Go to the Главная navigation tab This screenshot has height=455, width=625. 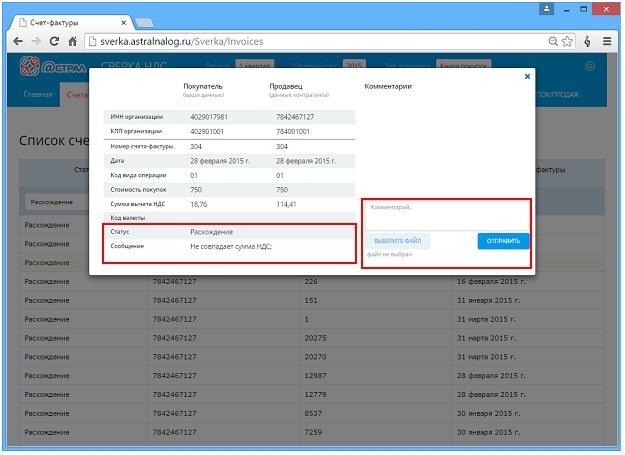tap(38, 95)
